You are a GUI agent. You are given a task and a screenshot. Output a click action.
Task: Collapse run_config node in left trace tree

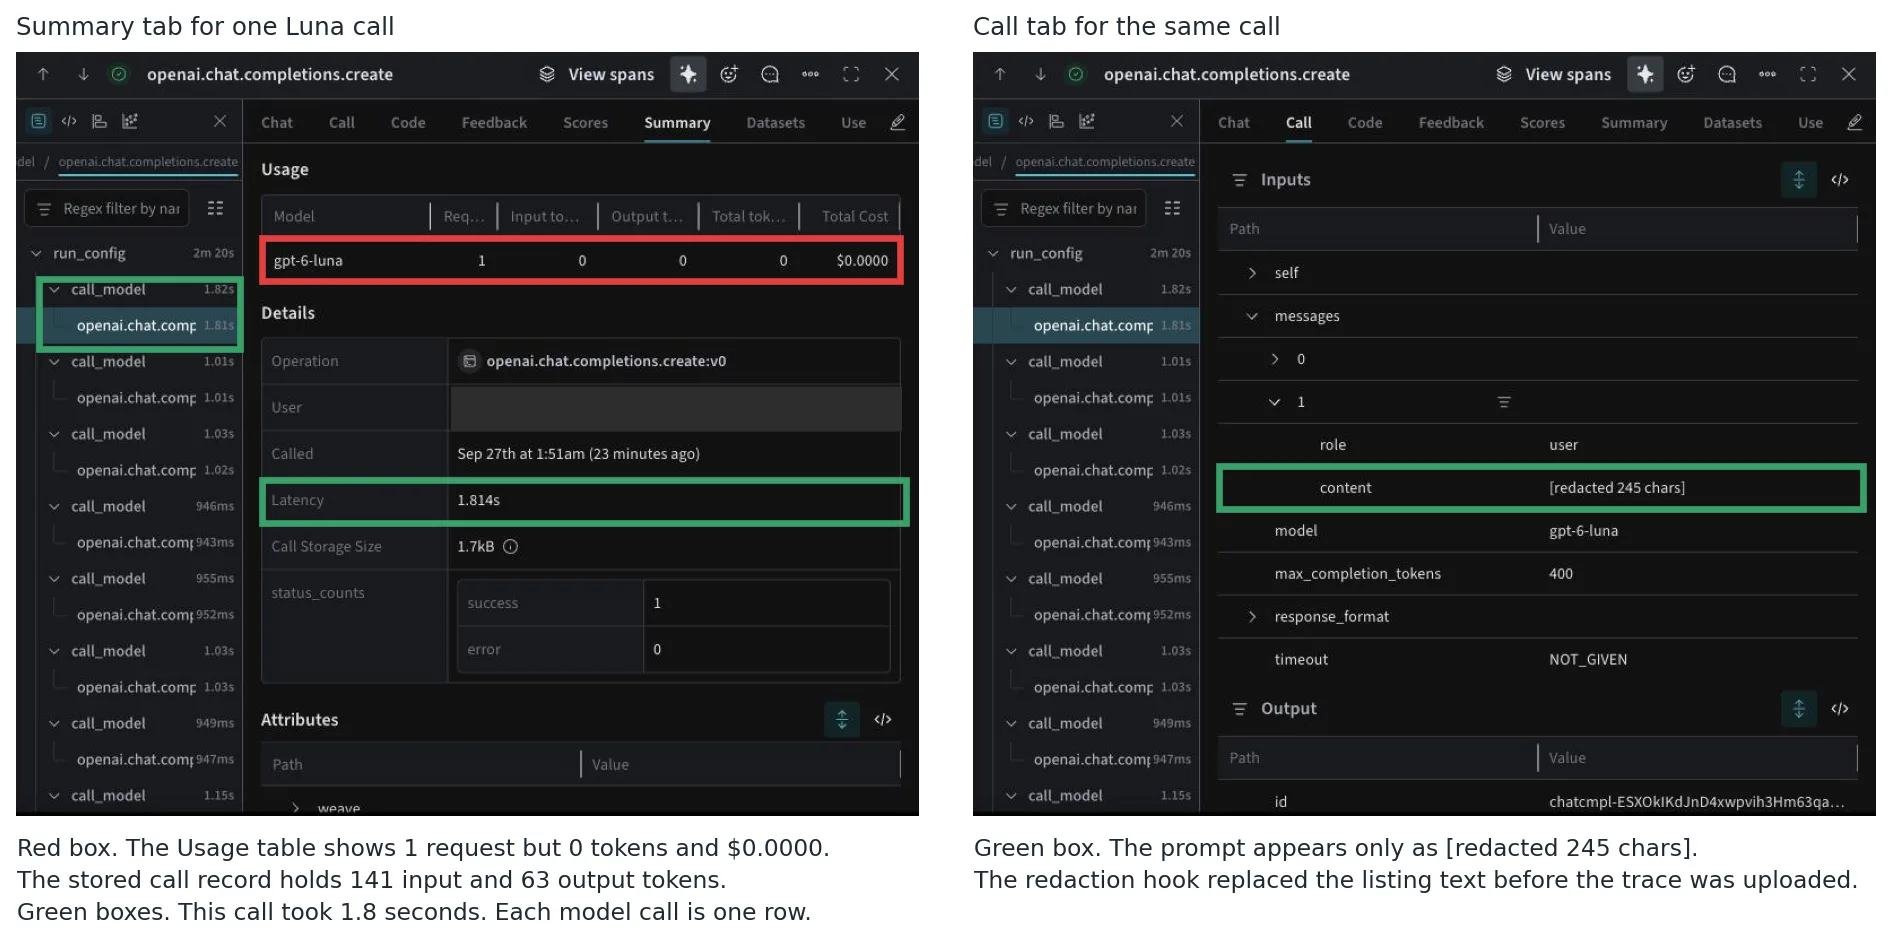tap(36, 254)
